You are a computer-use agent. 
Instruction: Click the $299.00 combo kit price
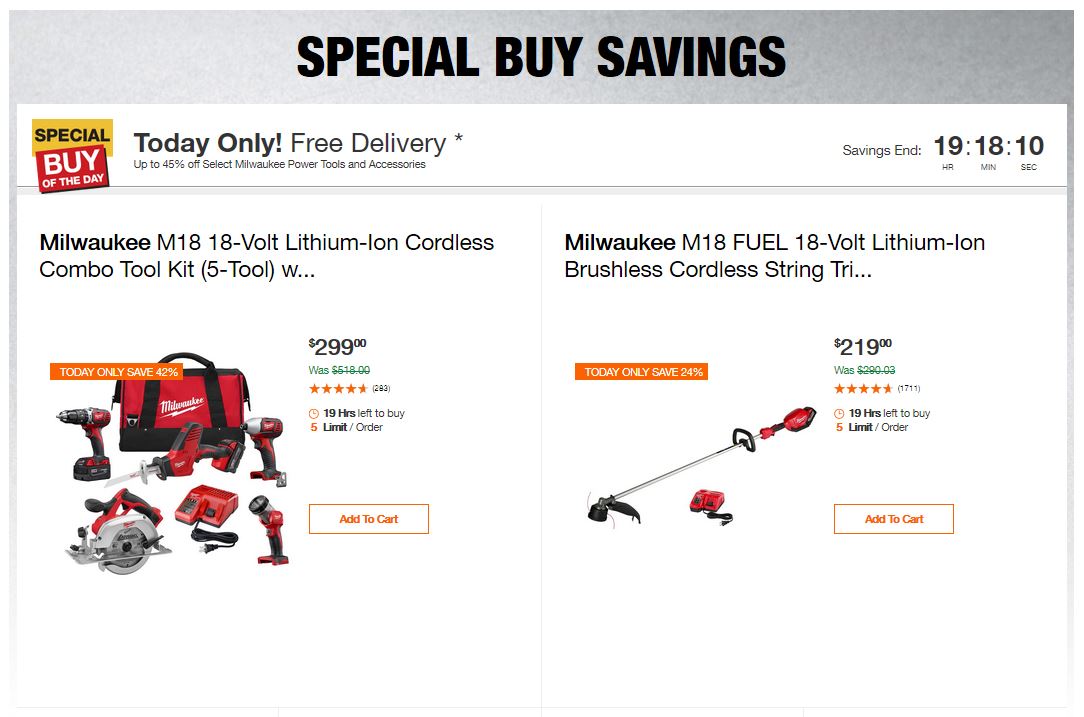(x=337, y=347)
